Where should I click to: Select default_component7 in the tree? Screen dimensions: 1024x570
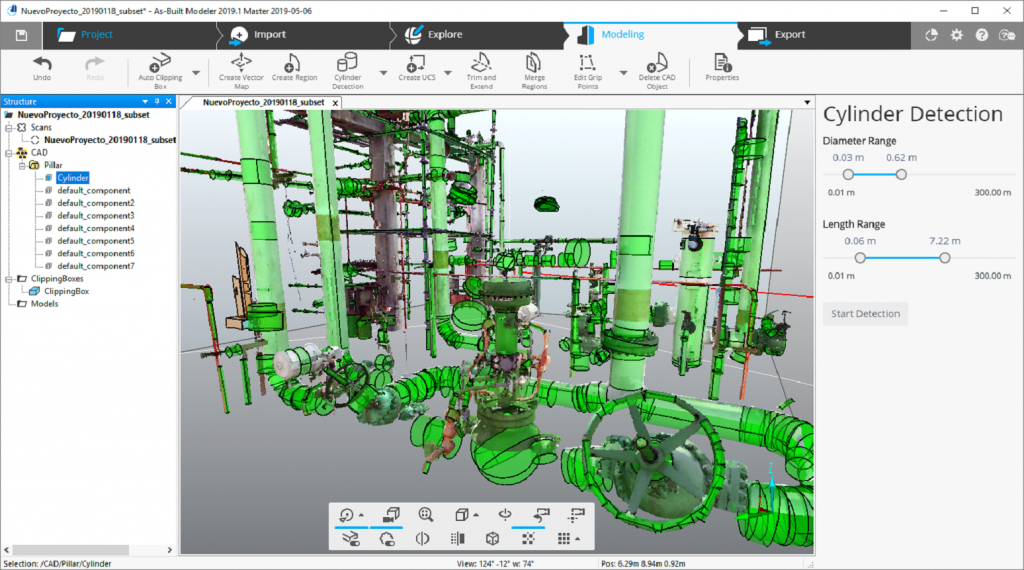pos(96,266)
